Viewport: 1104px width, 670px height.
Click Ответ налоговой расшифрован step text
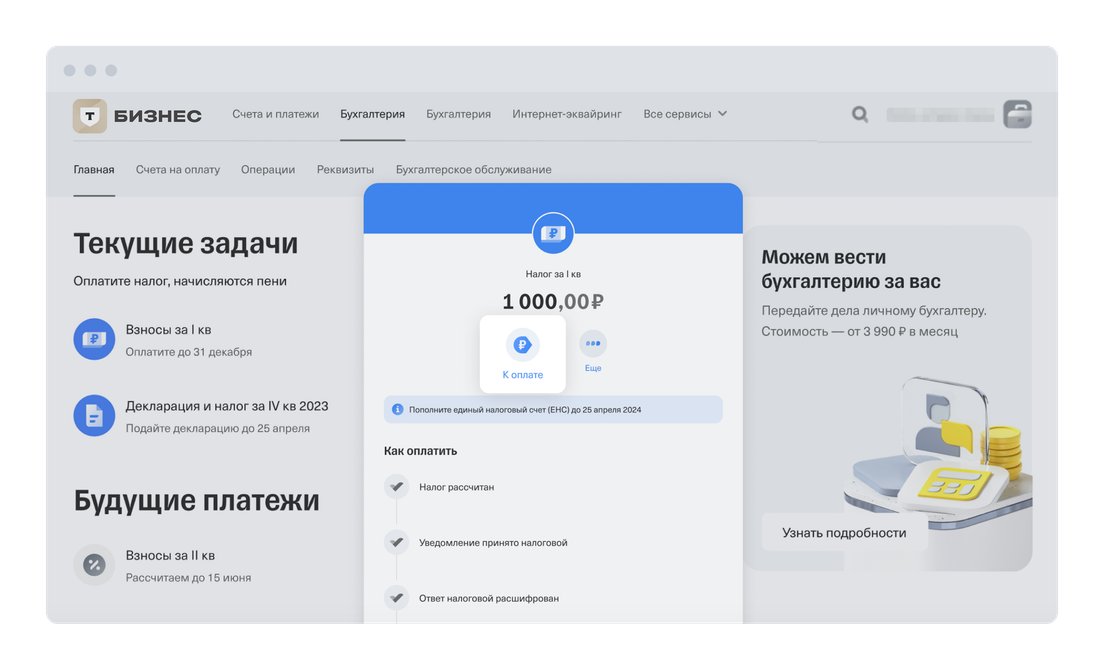[489, 598]
